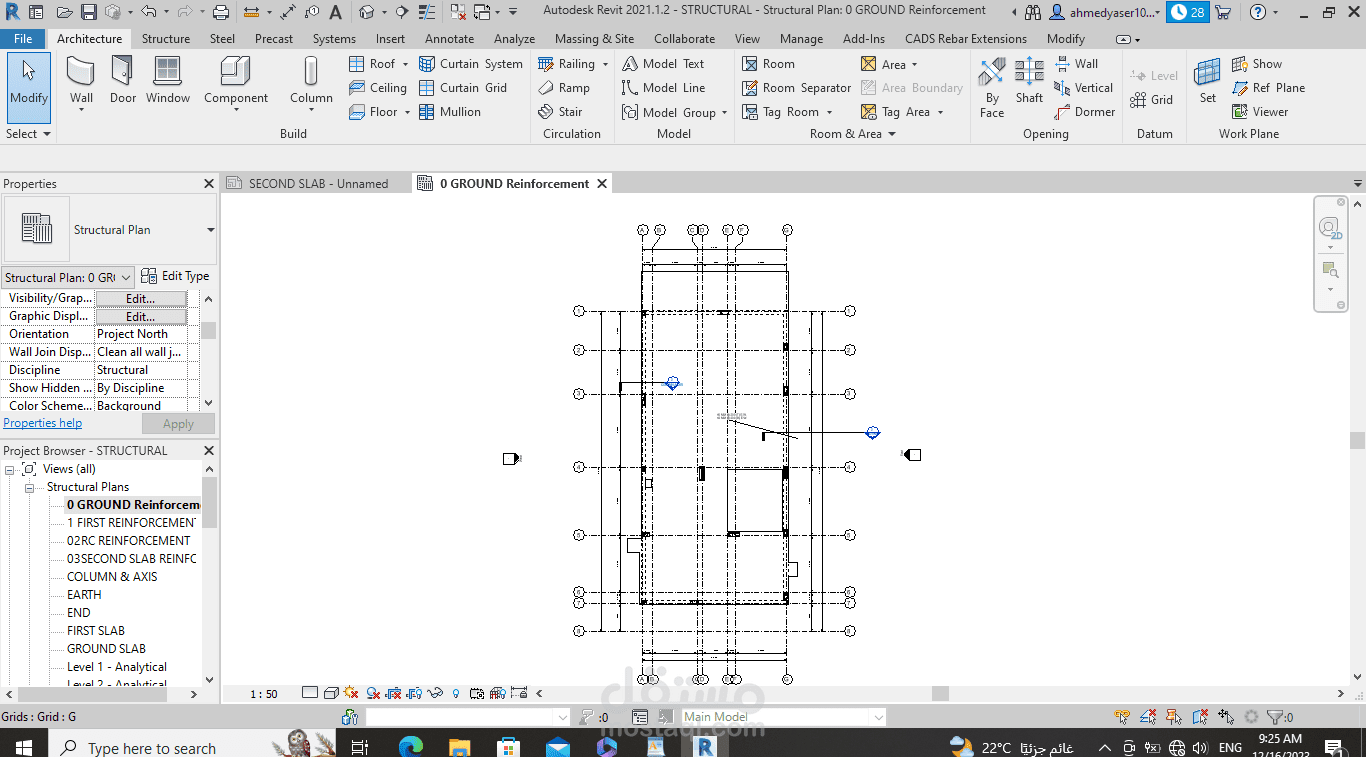Select the Grid datum tool
Screen dimensions: 1366x757
1151,100
